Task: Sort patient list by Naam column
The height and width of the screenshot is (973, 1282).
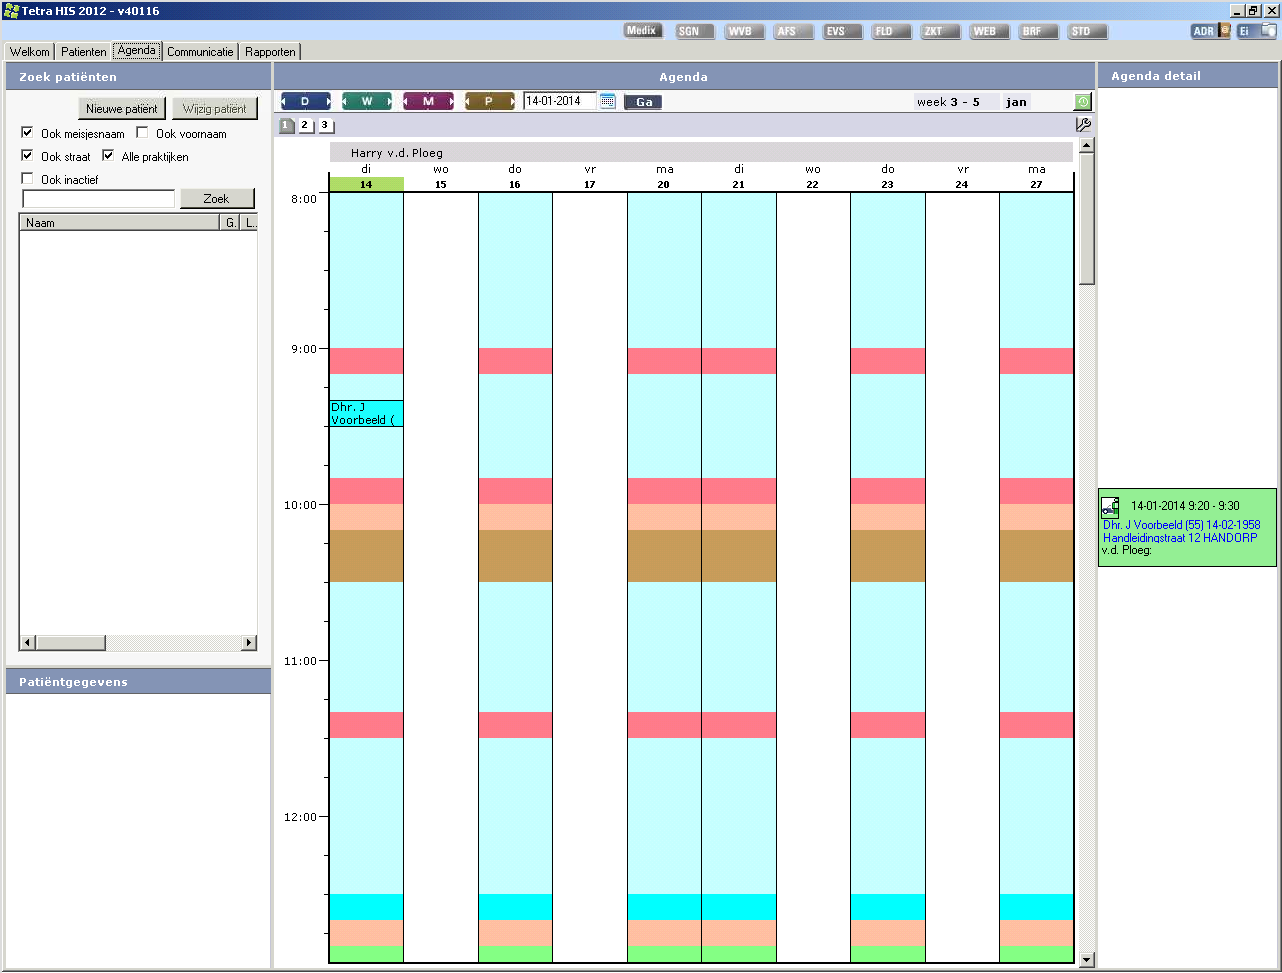Action: click(120, 223)
